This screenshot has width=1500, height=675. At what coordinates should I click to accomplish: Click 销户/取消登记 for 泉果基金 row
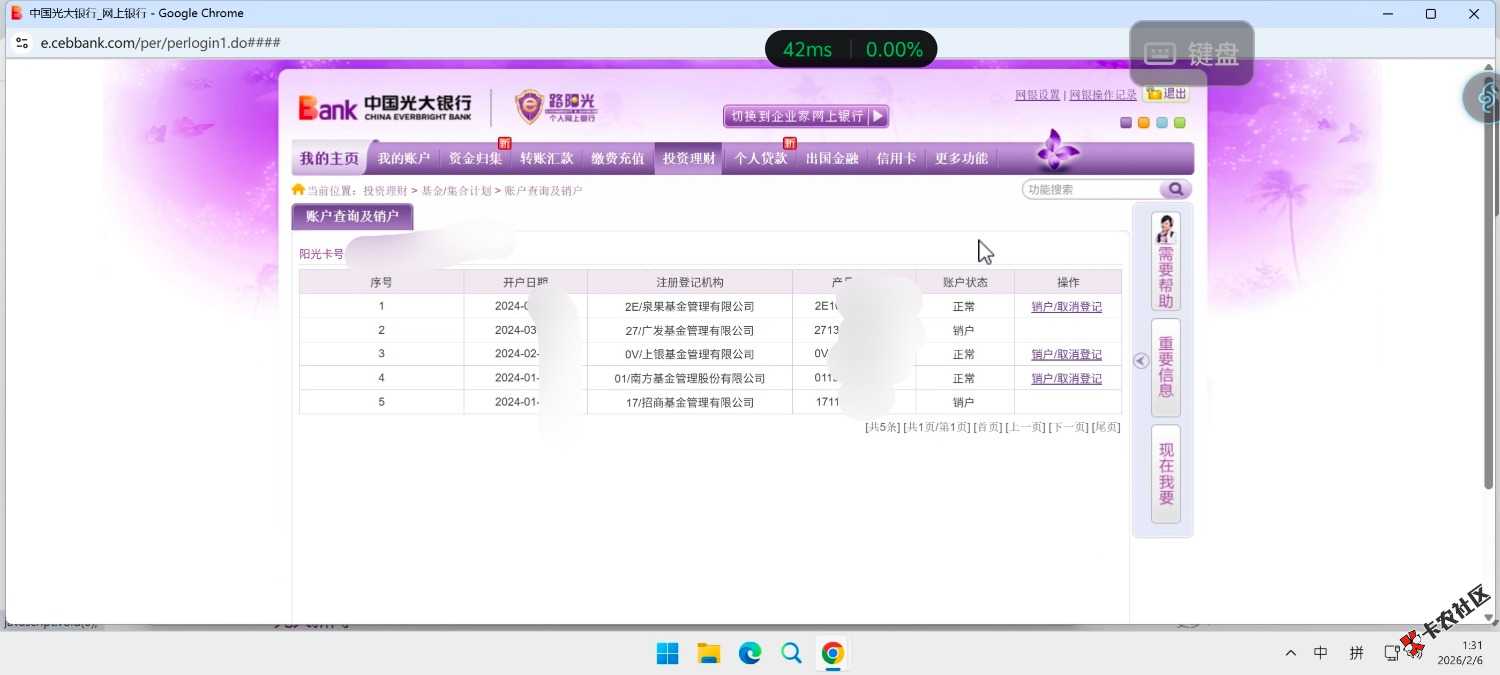click(x=1066, y=307)
